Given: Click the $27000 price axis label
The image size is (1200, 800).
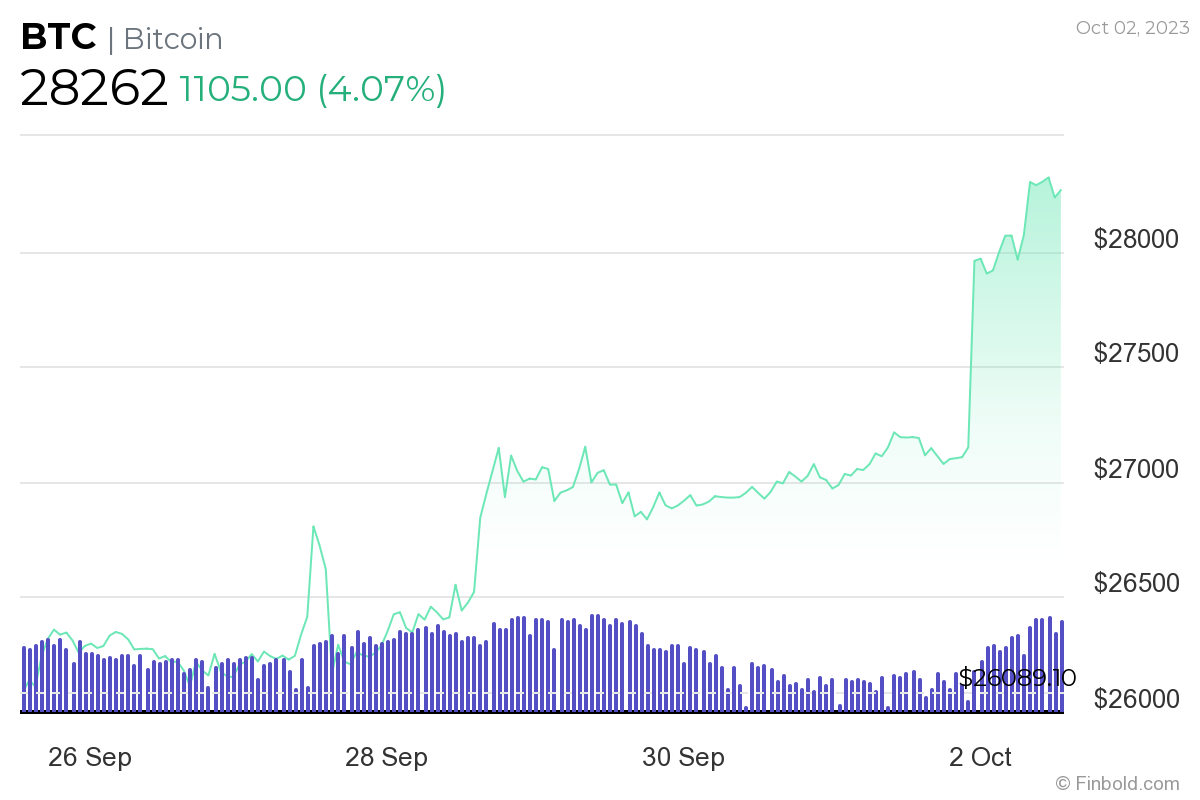Looking at the screenshot, I should [1136, 468].
